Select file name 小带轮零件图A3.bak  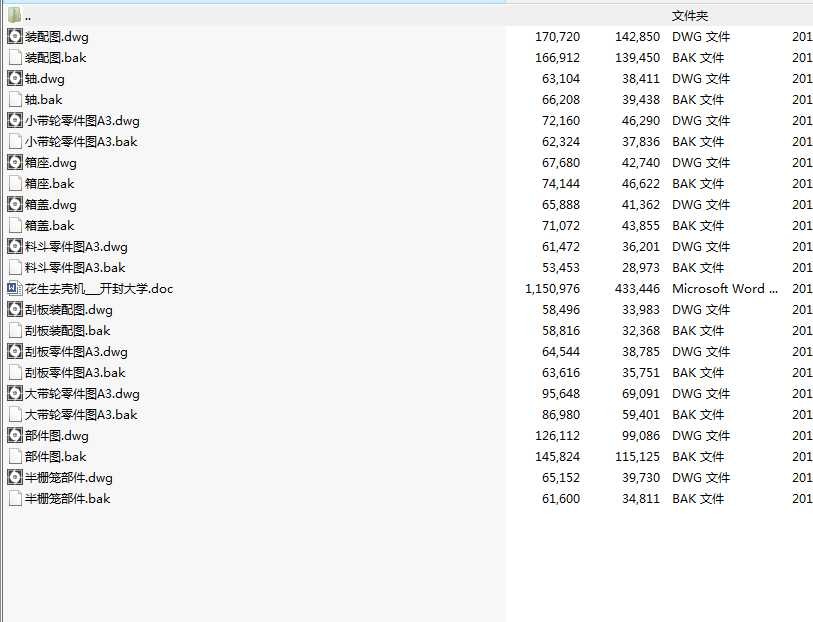click(81, 142)
